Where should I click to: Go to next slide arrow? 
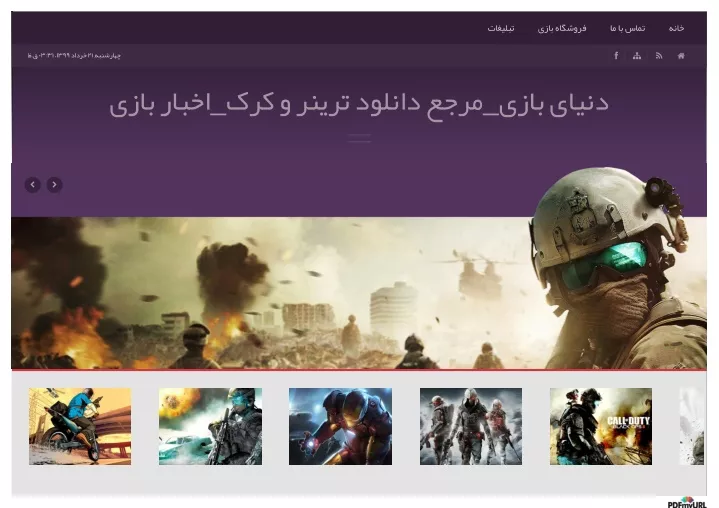54,185
